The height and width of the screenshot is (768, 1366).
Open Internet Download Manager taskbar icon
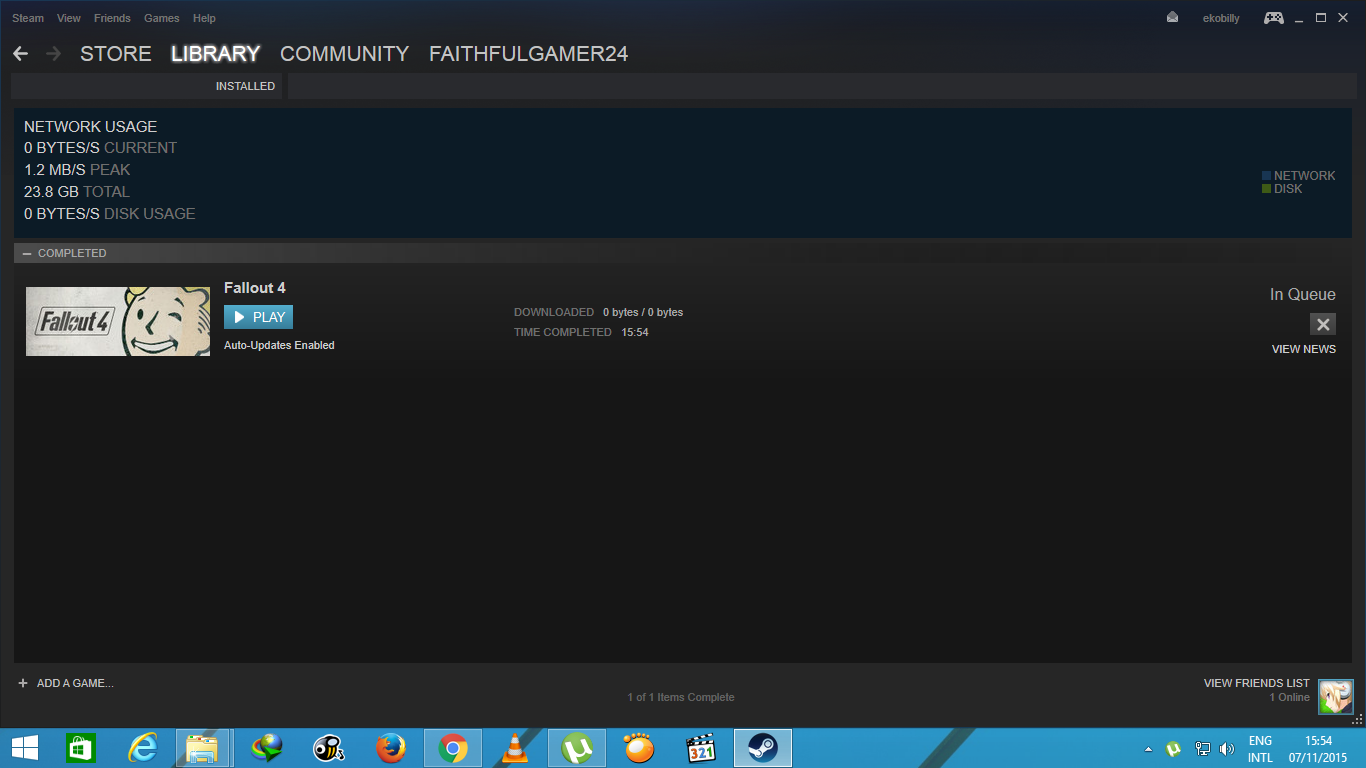tap(267, 748)
